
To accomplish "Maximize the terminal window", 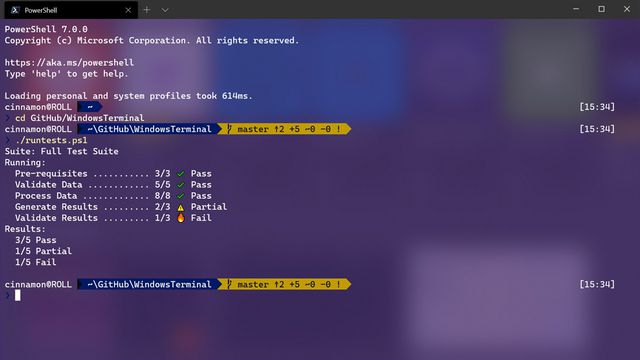I will pos(601,9).
